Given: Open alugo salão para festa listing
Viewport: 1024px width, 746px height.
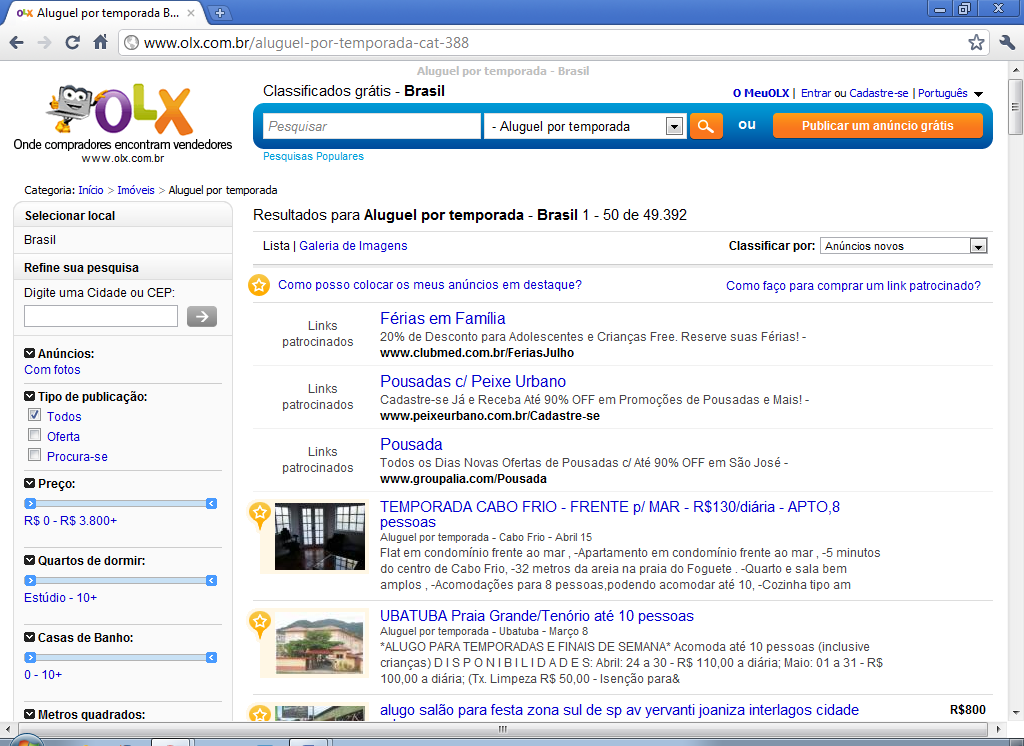Looking at the screenshot, I should tap(619, 710).
